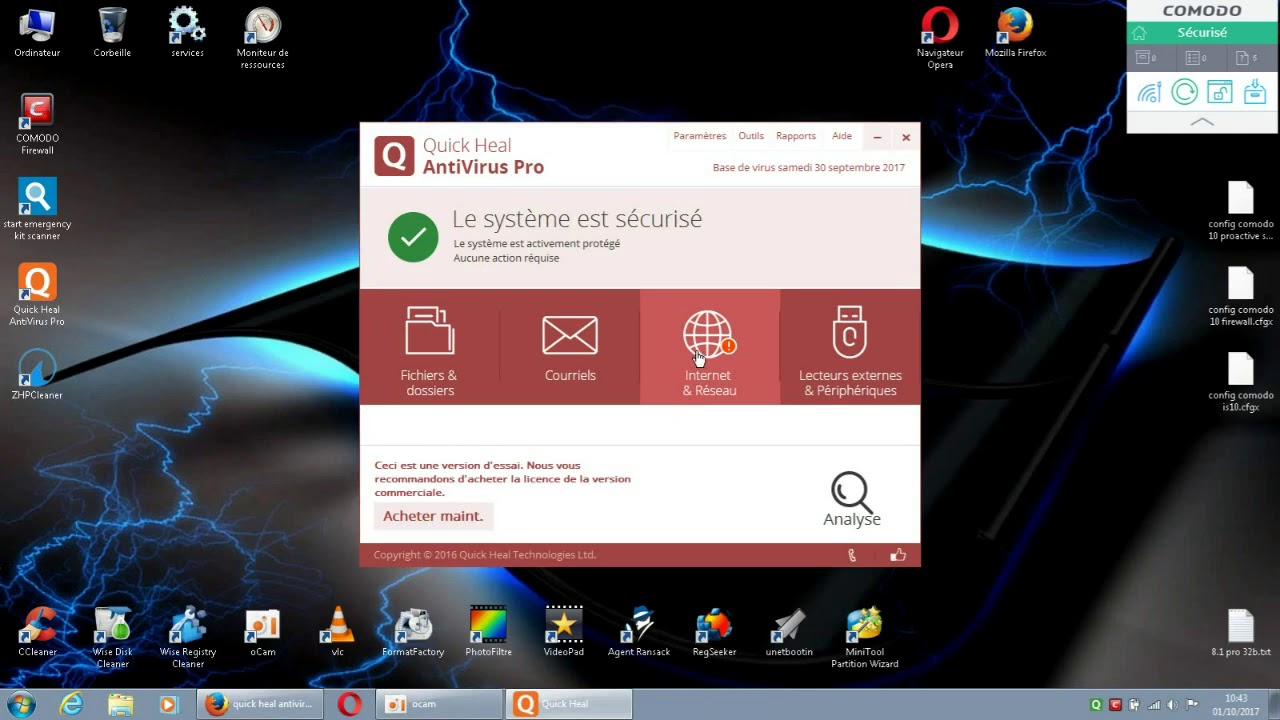The image size is (1280, 720).
Task: Click the Acheter maint. button
Action: click(433, 516)
